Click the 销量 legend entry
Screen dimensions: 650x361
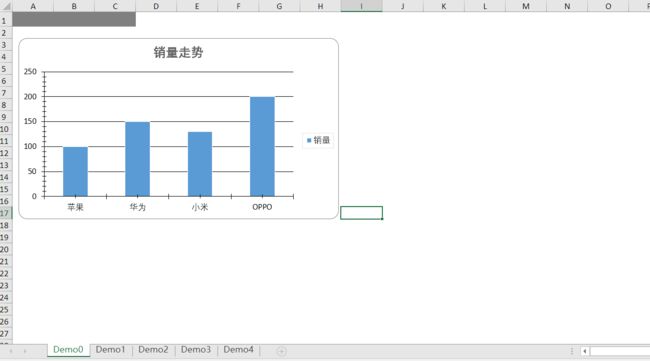pyautogui.click(x=318, y=140)
